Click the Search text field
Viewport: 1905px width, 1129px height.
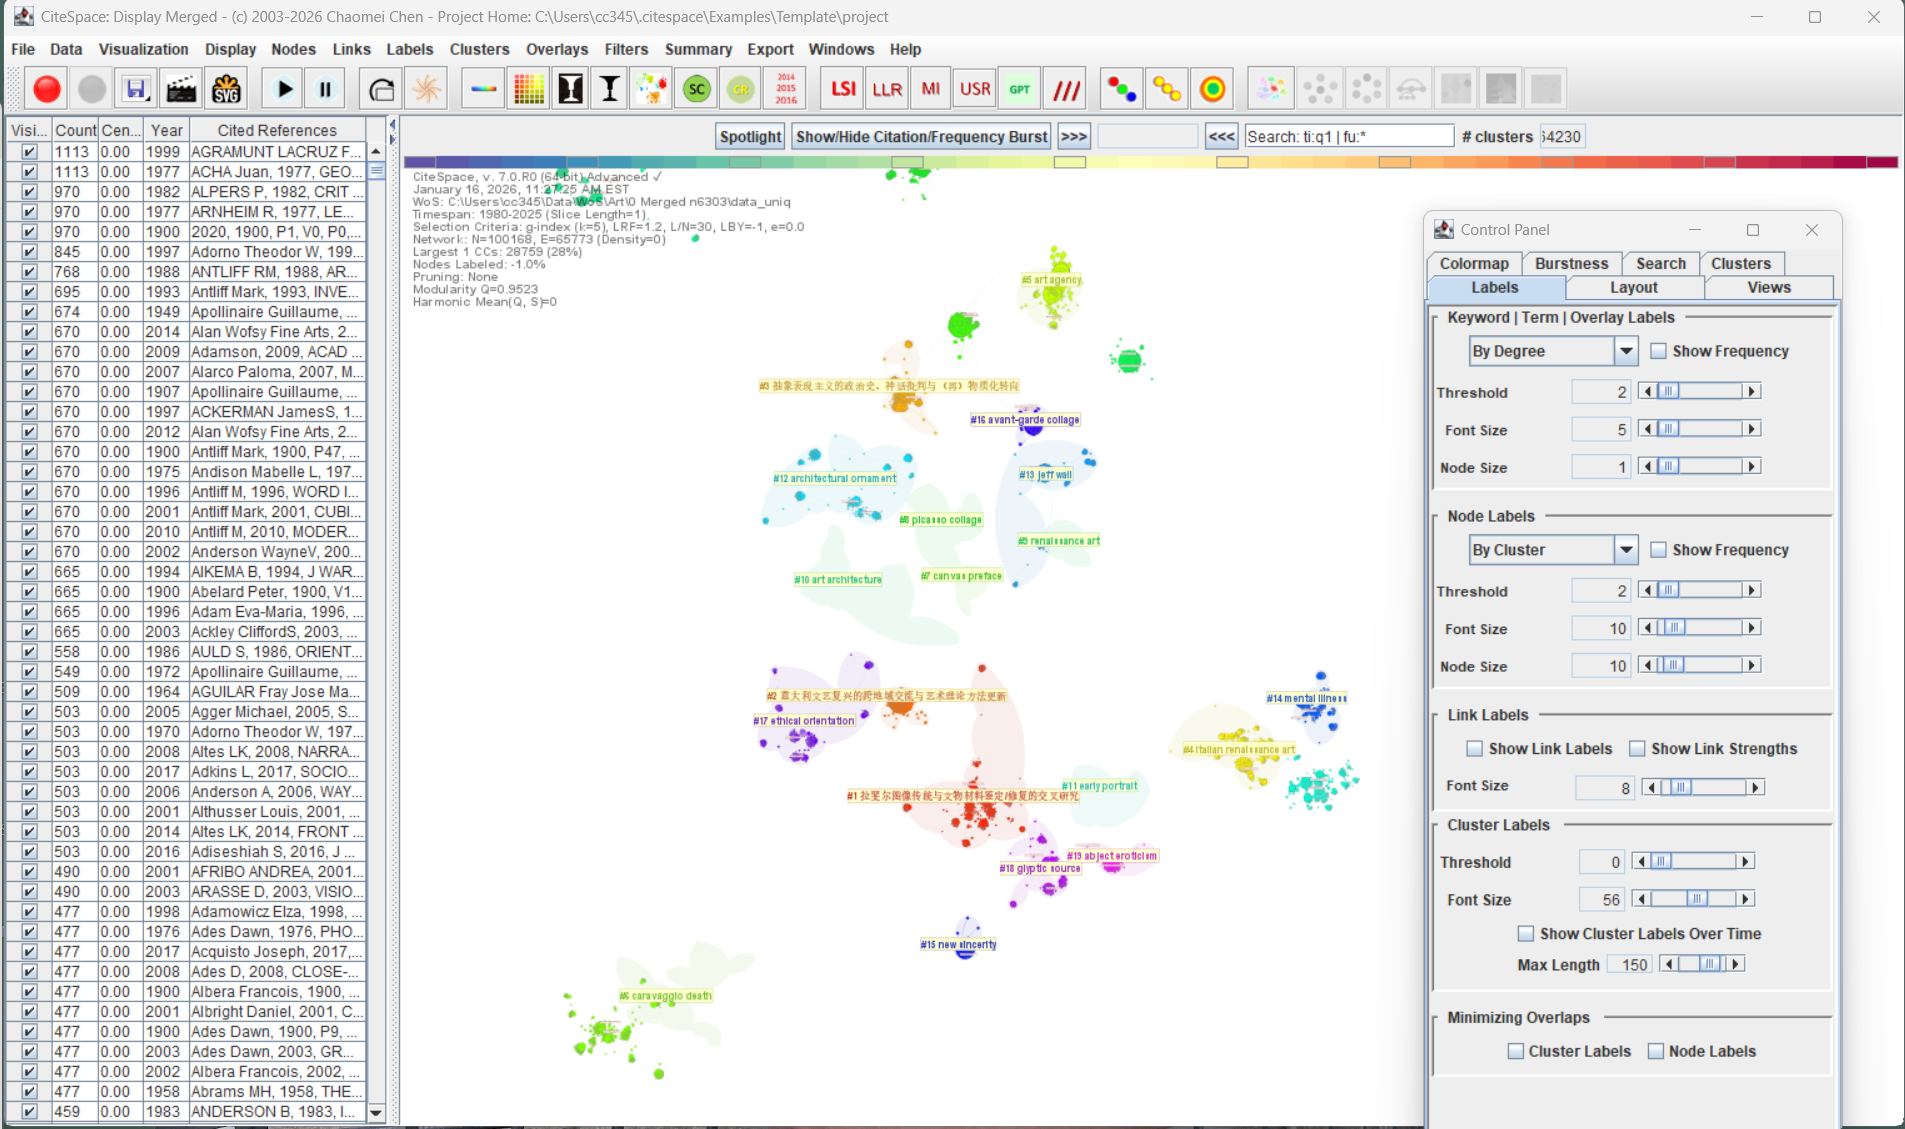coord(1348,137)
